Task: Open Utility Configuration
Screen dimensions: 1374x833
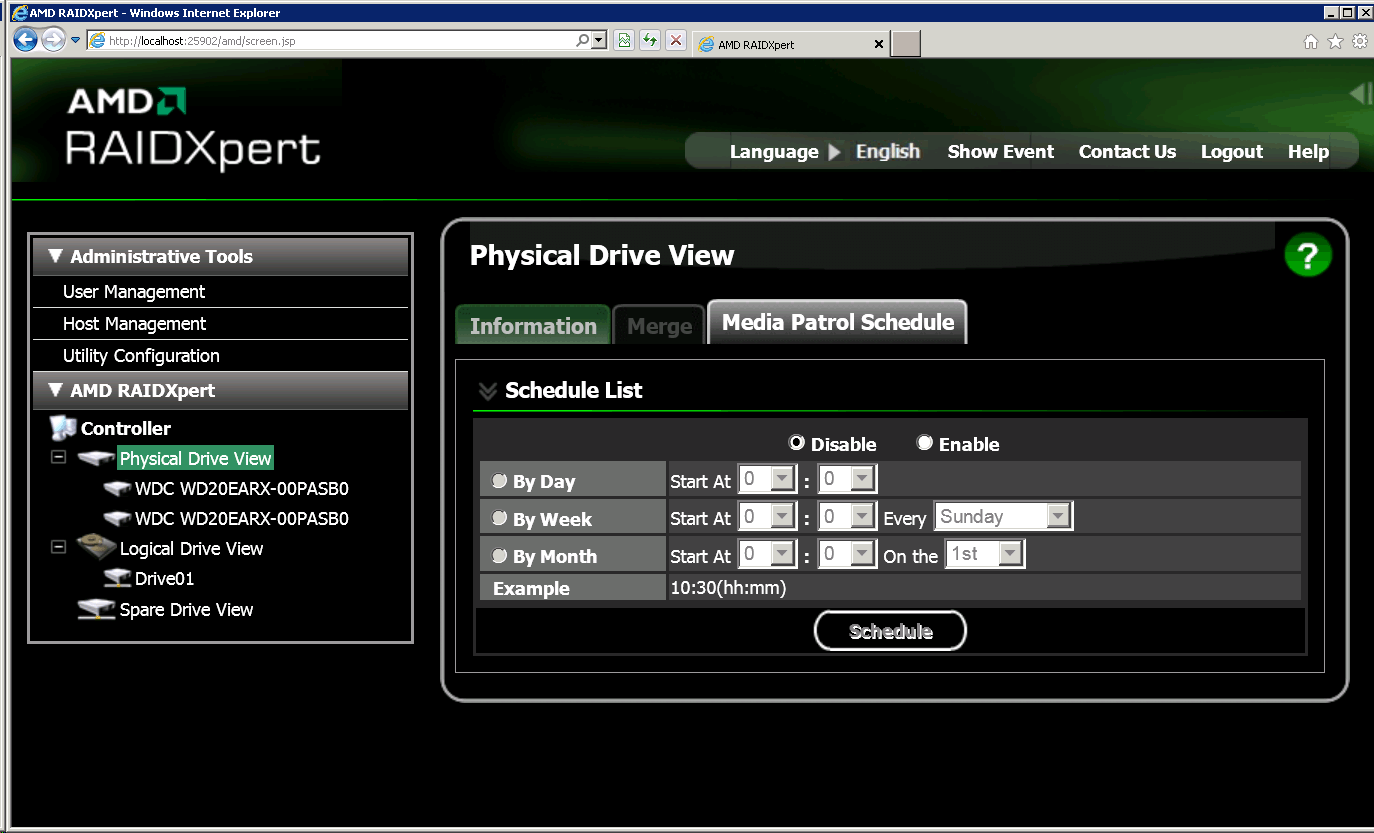Action: pos(141,355)
